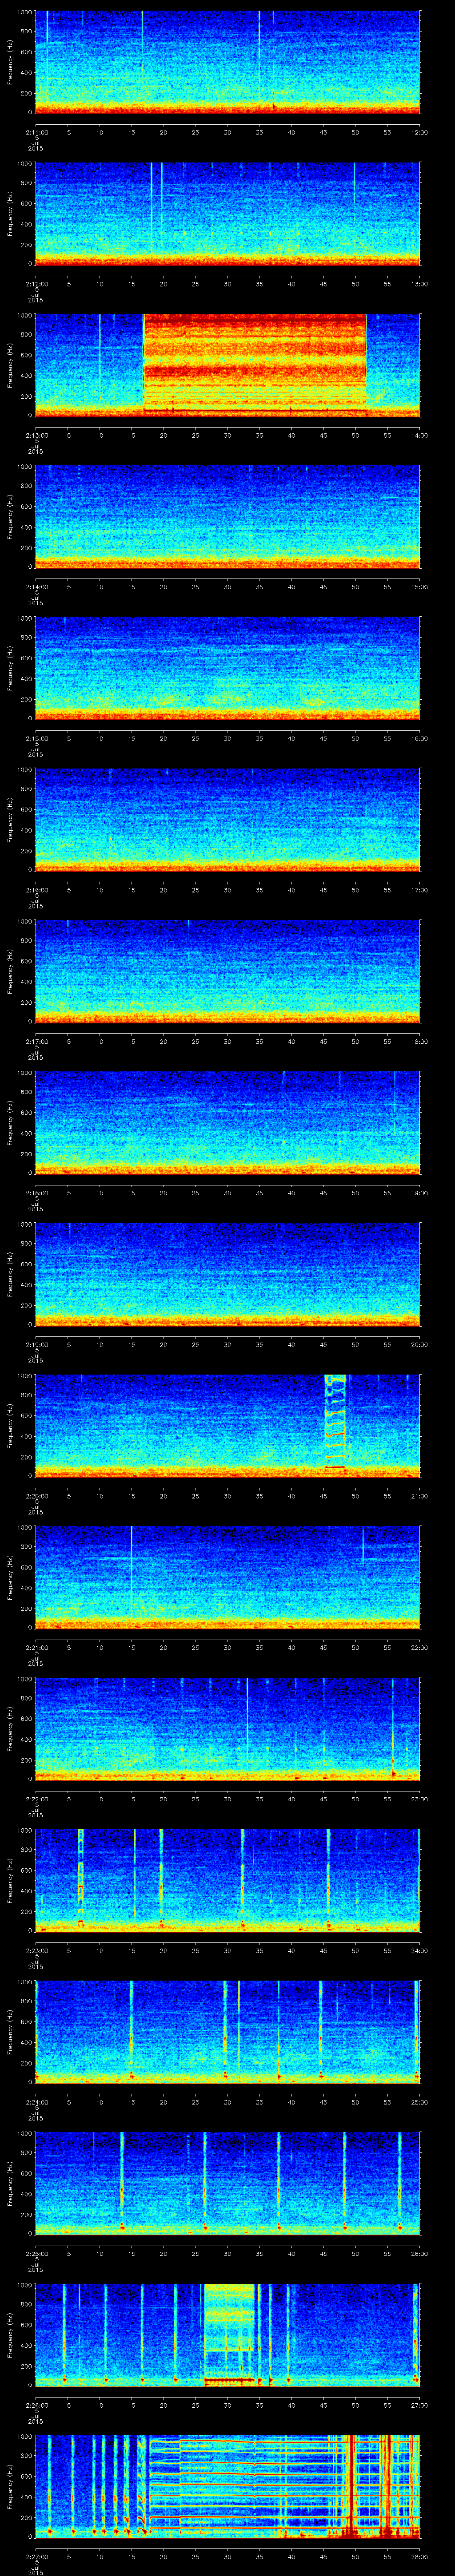Click the Frequency (Hz) axis label of the 2:27:00 panel
The image size is (455, 2576).
[x=10, y=2487]
